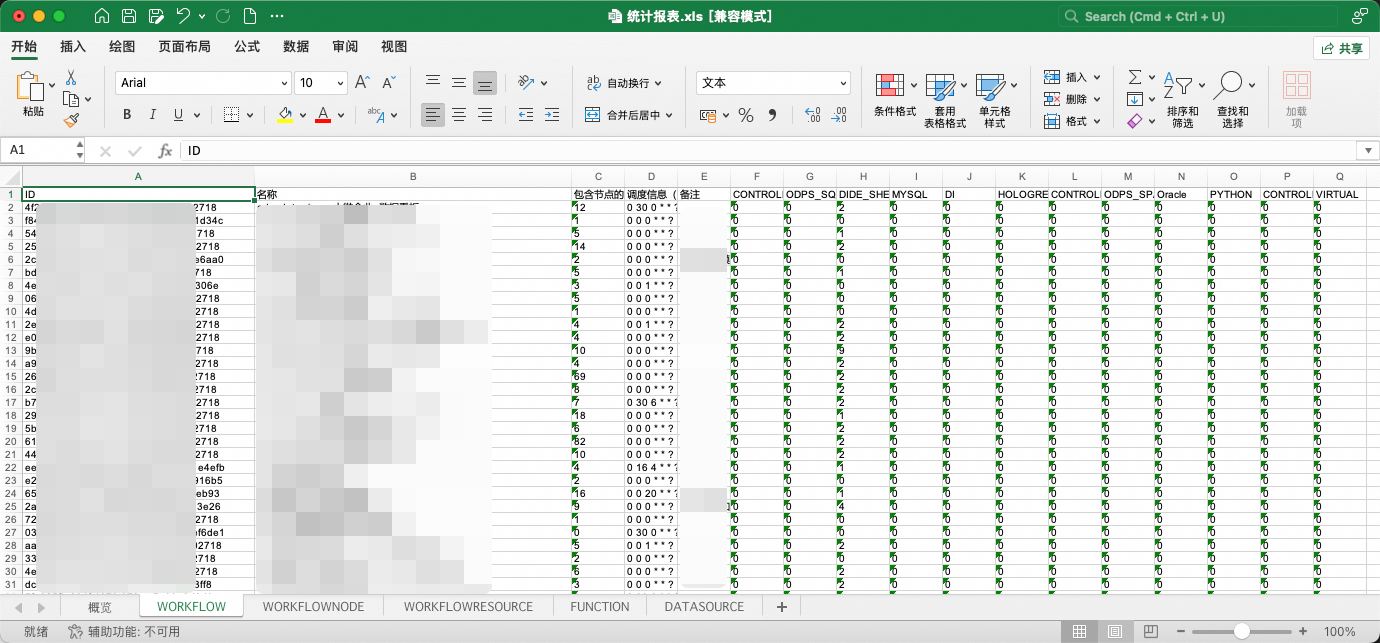Open the font size 10 dropdown

[338, 83]
